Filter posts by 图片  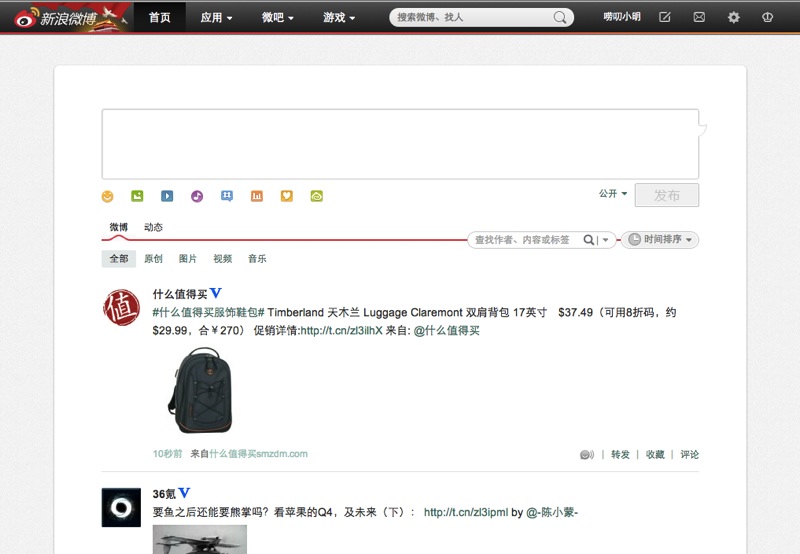click(188, 259)
